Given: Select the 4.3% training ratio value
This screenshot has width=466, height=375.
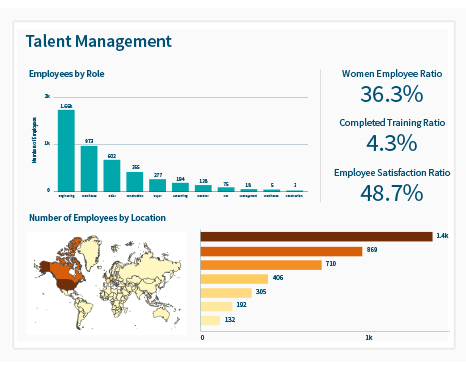Looking at the screenshot, I should 392,143.
